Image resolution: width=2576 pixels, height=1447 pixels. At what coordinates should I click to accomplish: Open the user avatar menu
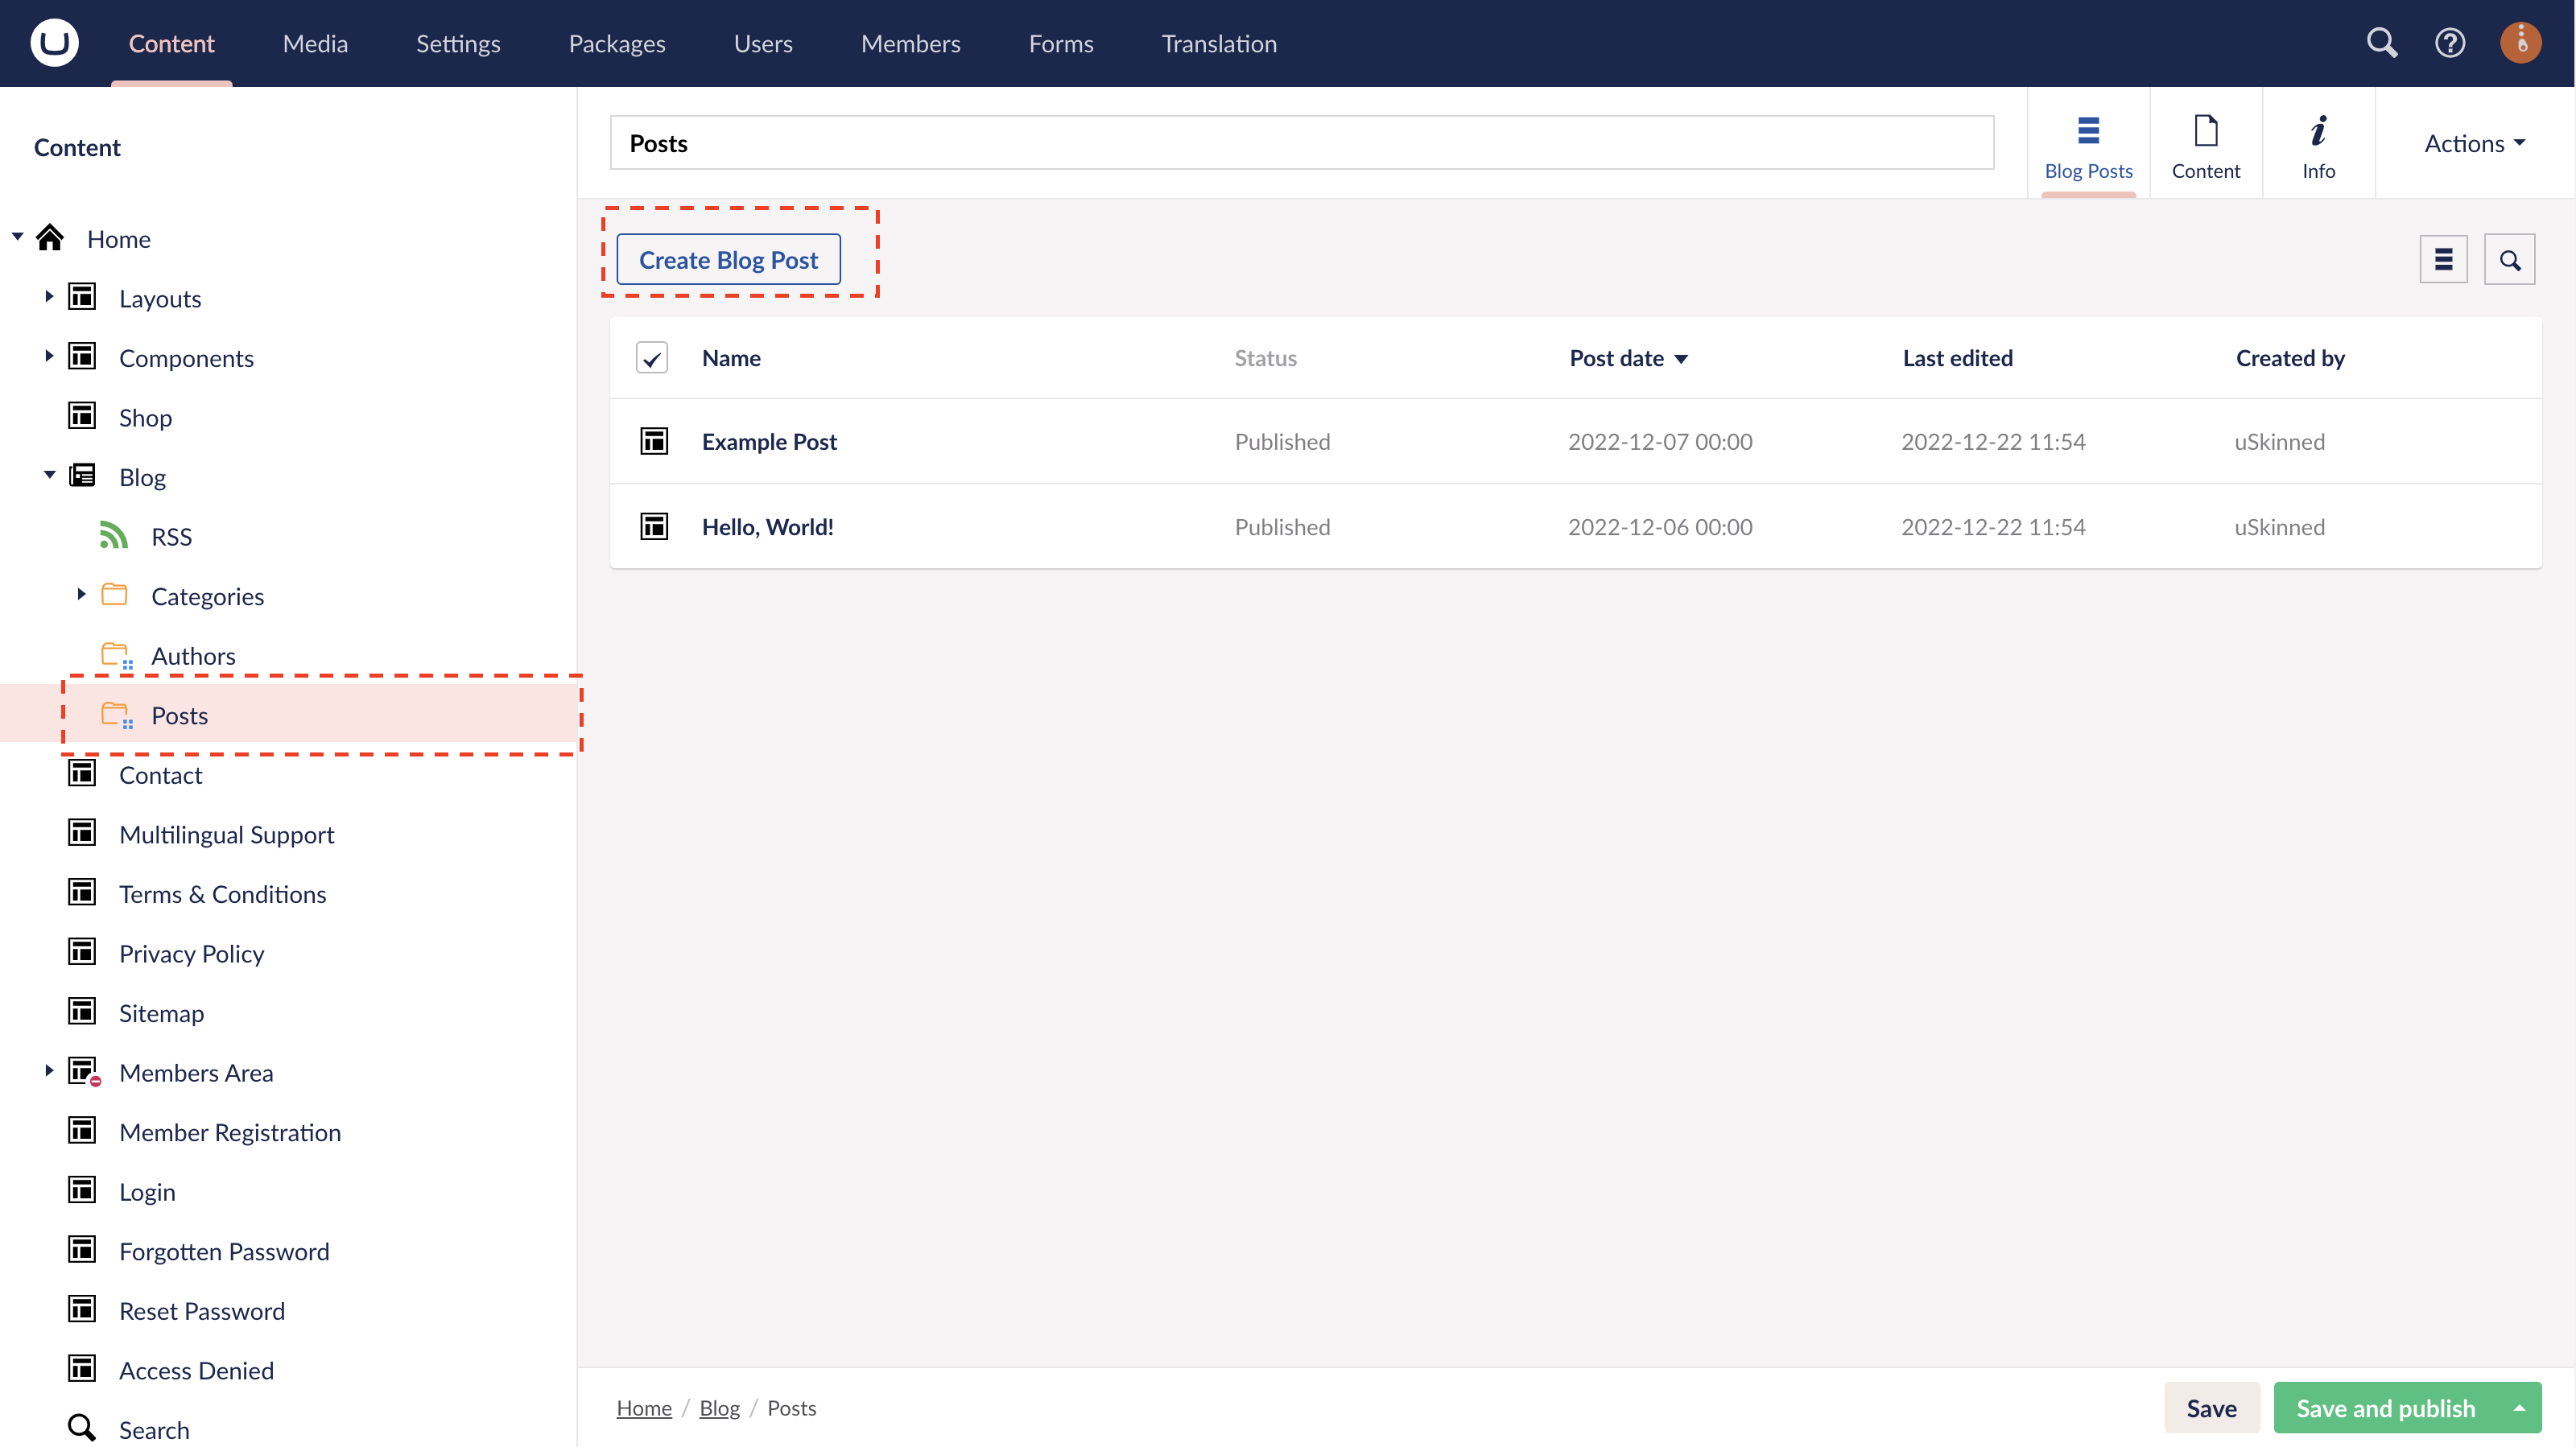click(x=2521, y=43)
